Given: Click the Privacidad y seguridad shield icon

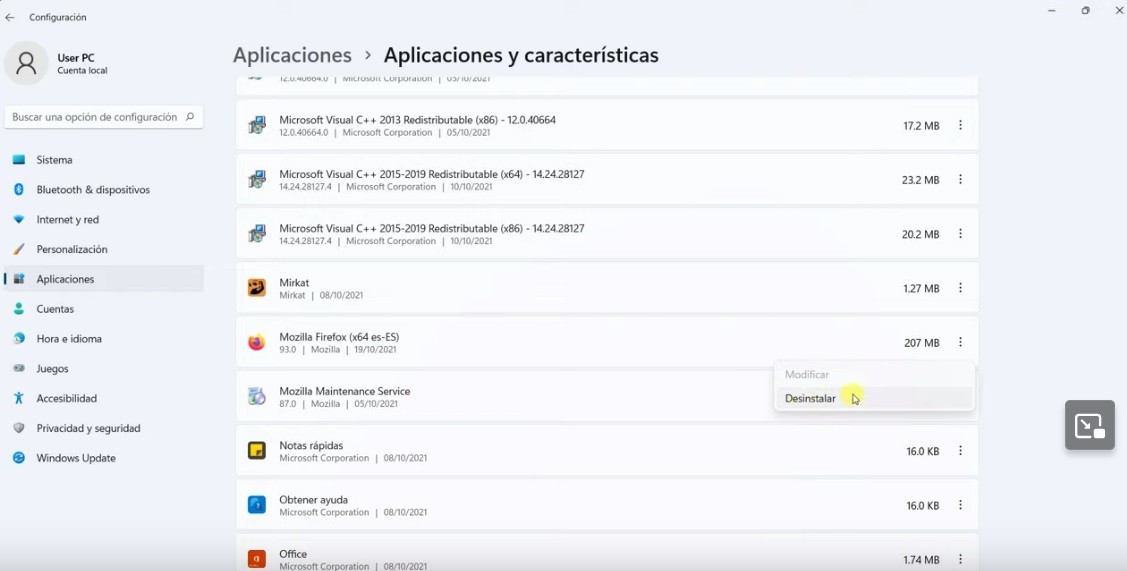Looking at the screenshot, I should tap(19, 428).
